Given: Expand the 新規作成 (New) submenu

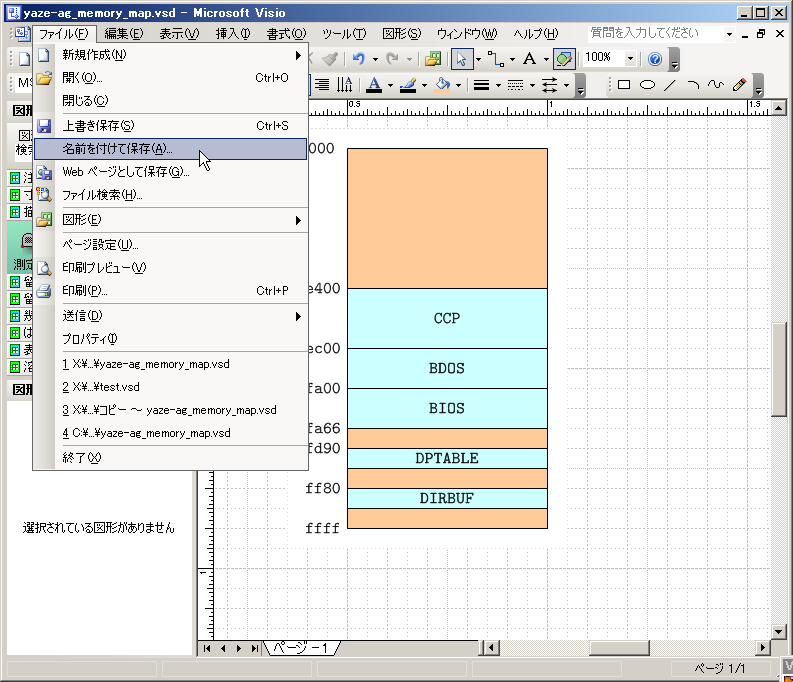Looking at the screenshot, I should point(170,55).
